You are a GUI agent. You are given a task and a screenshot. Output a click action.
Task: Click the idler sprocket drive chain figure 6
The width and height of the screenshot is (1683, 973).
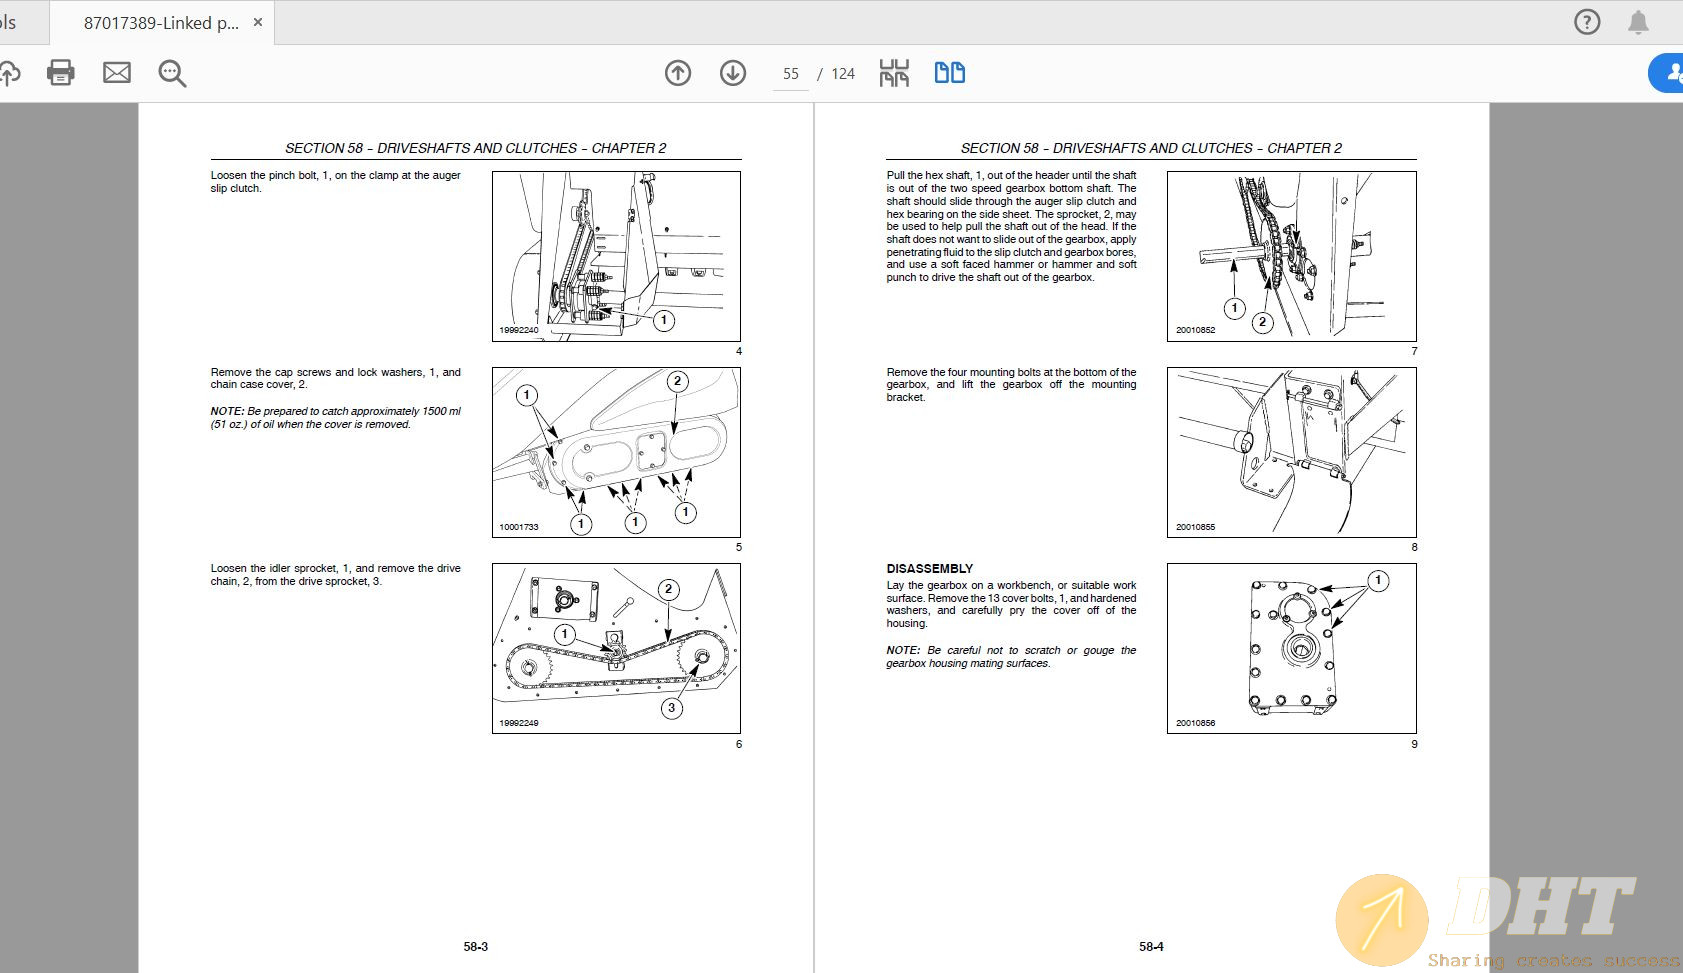pos(616,648)
